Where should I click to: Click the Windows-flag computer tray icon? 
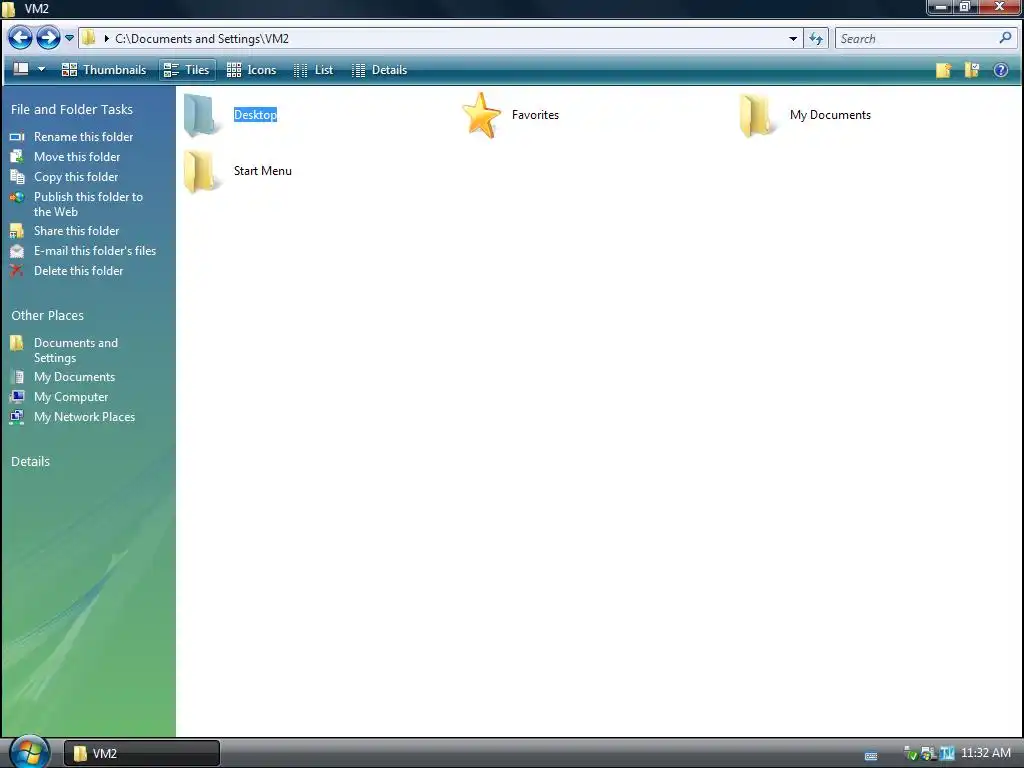[x=928, y=754]
